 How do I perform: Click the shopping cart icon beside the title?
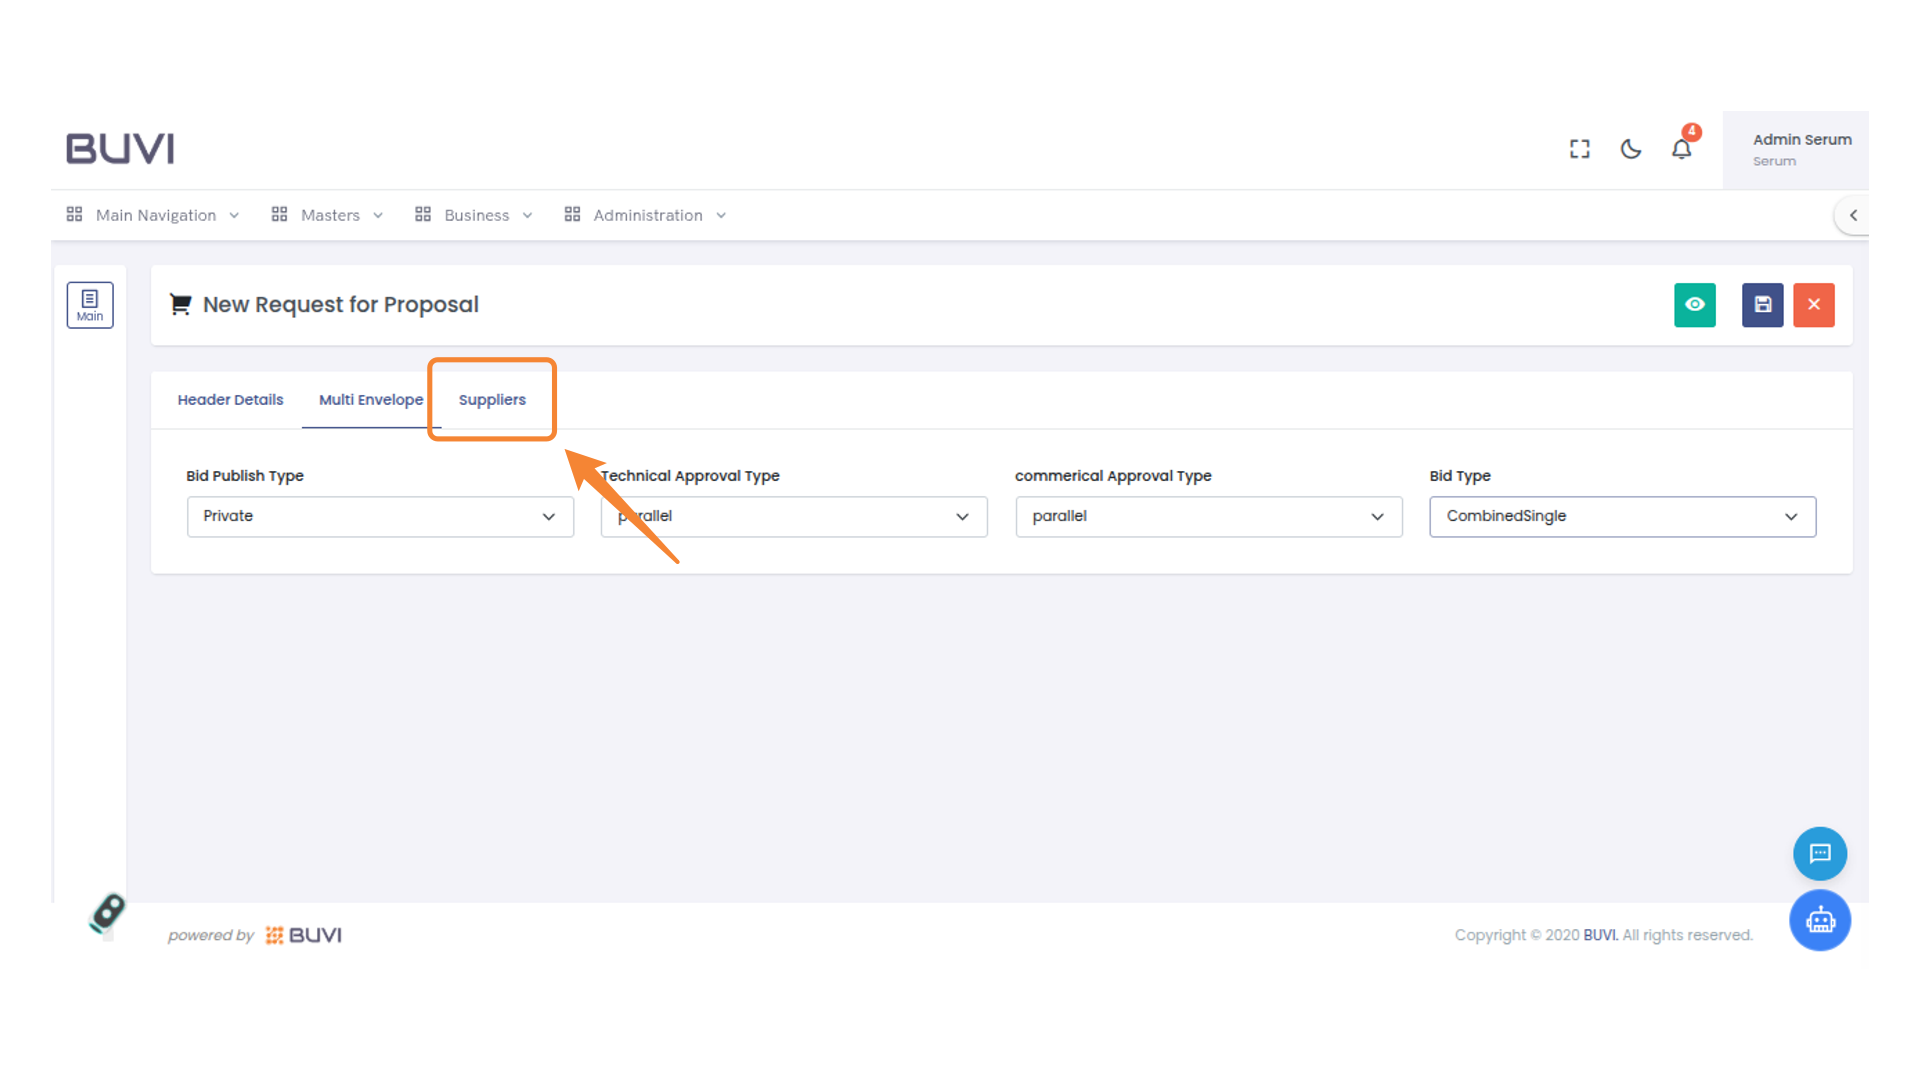180,304
